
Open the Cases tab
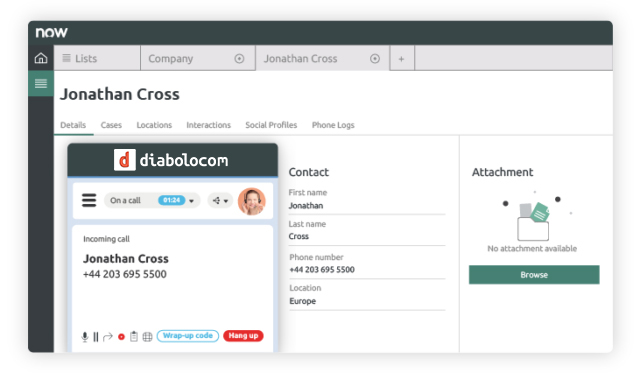coord(111,125)
